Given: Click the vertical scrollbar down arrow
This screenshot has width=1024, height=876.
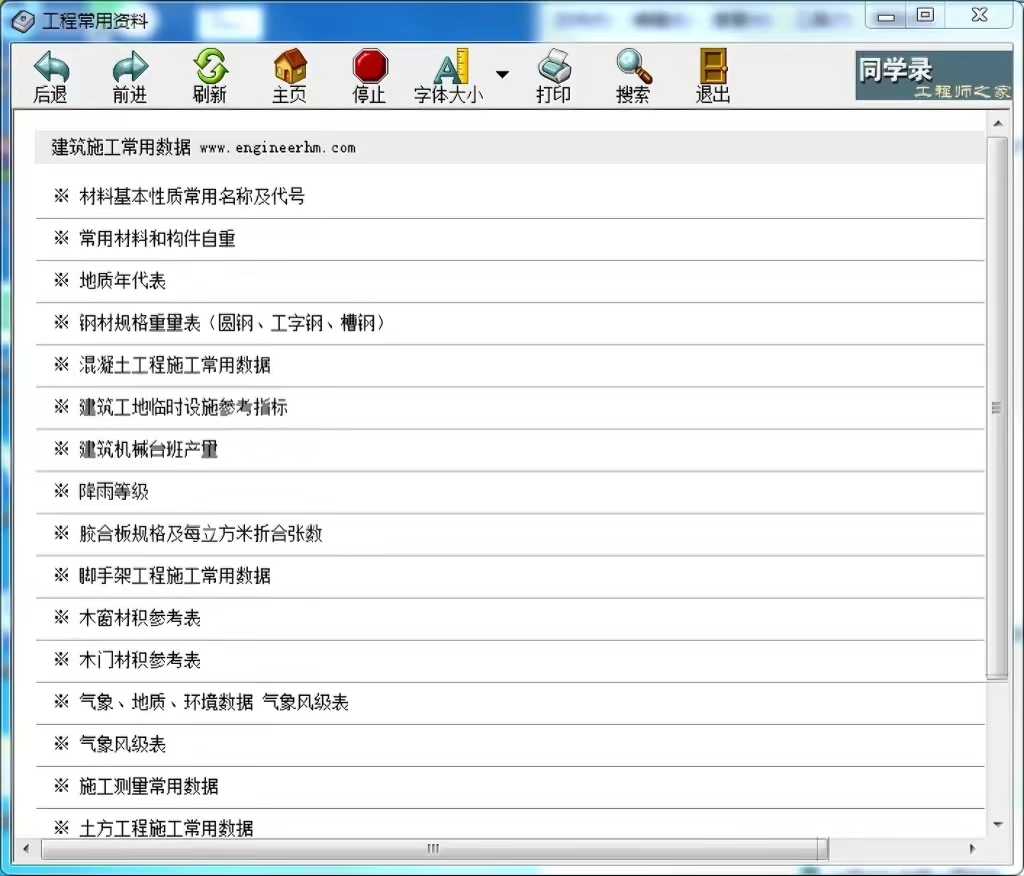Looking at the screenshot, I should (998, 825).
